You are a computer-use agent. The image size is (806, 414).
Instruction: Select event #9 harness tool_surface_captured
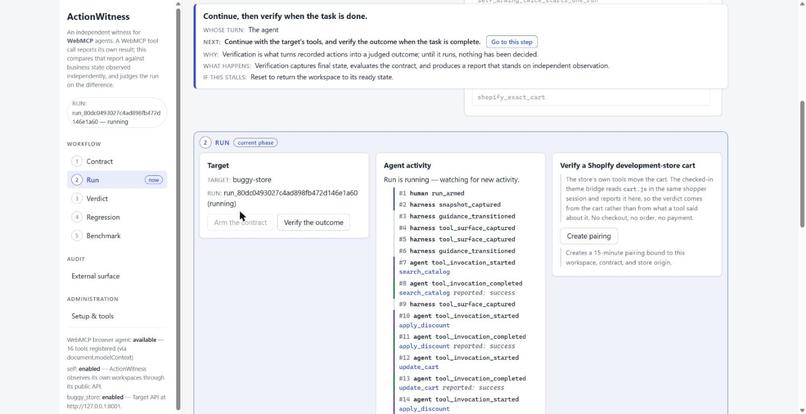[457, 304]
